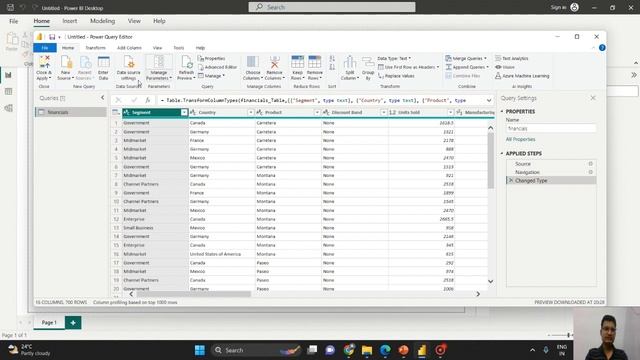Open Source step settings gear
The image size is (640, 360).
point(591,164)
